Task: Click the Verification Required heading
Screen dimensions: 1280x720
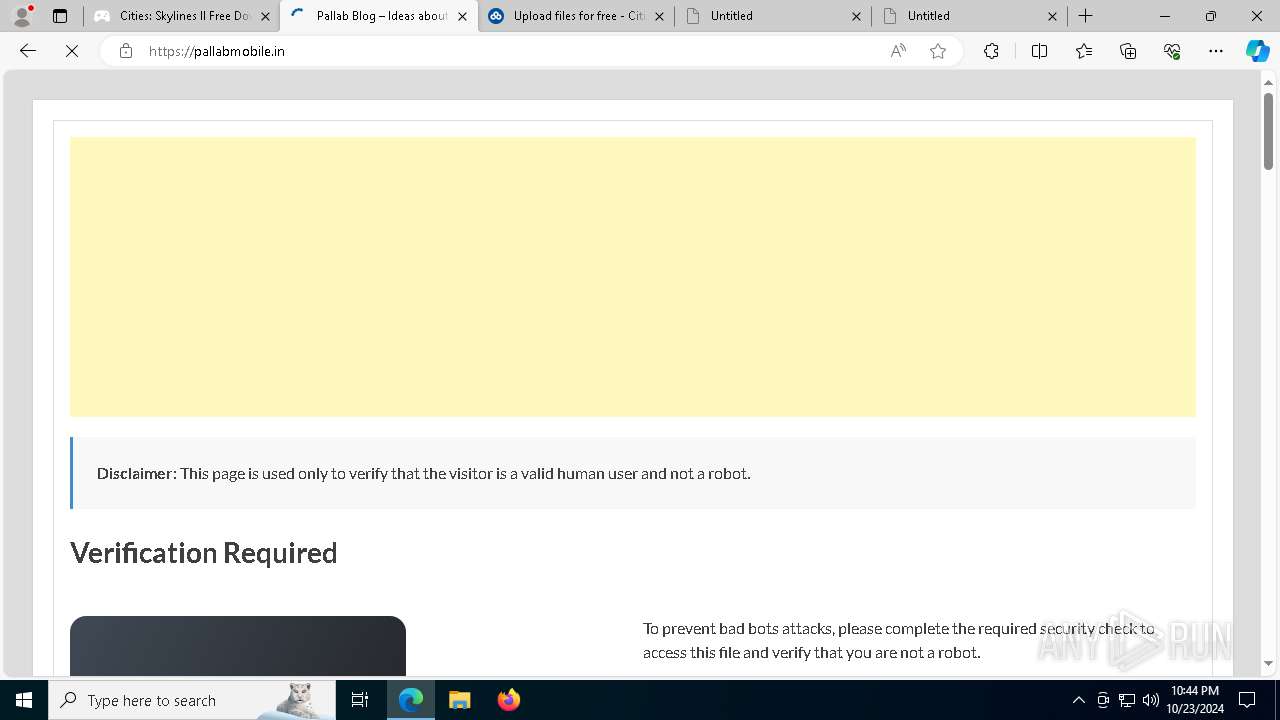Action: coord(204,553)
